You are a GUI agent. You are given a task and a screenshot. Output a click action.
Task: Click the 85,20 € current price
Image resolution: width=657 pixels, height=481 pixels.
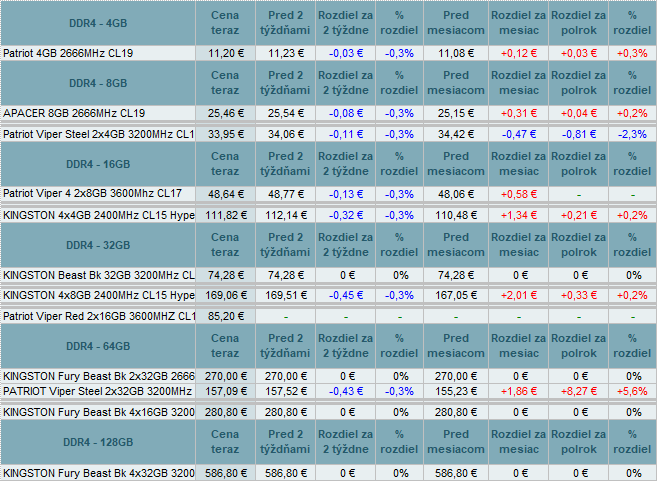(x=226, y=316)
